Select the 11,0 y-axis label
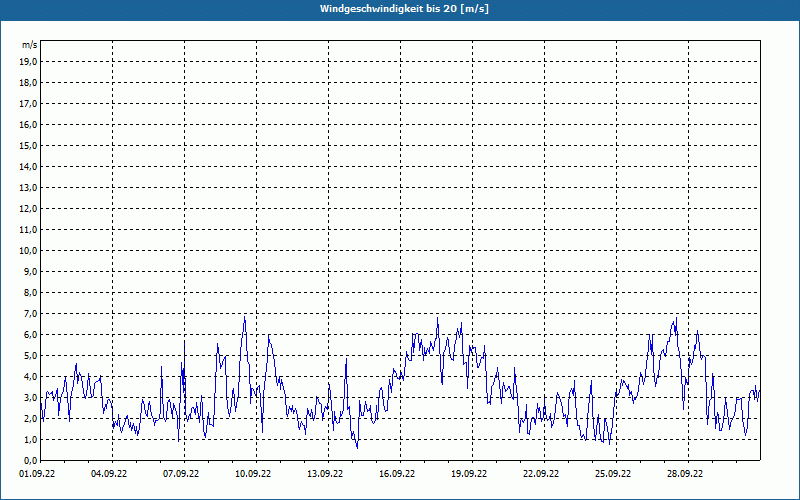Screen dimensions: 800x500 [x=29, y=230]
